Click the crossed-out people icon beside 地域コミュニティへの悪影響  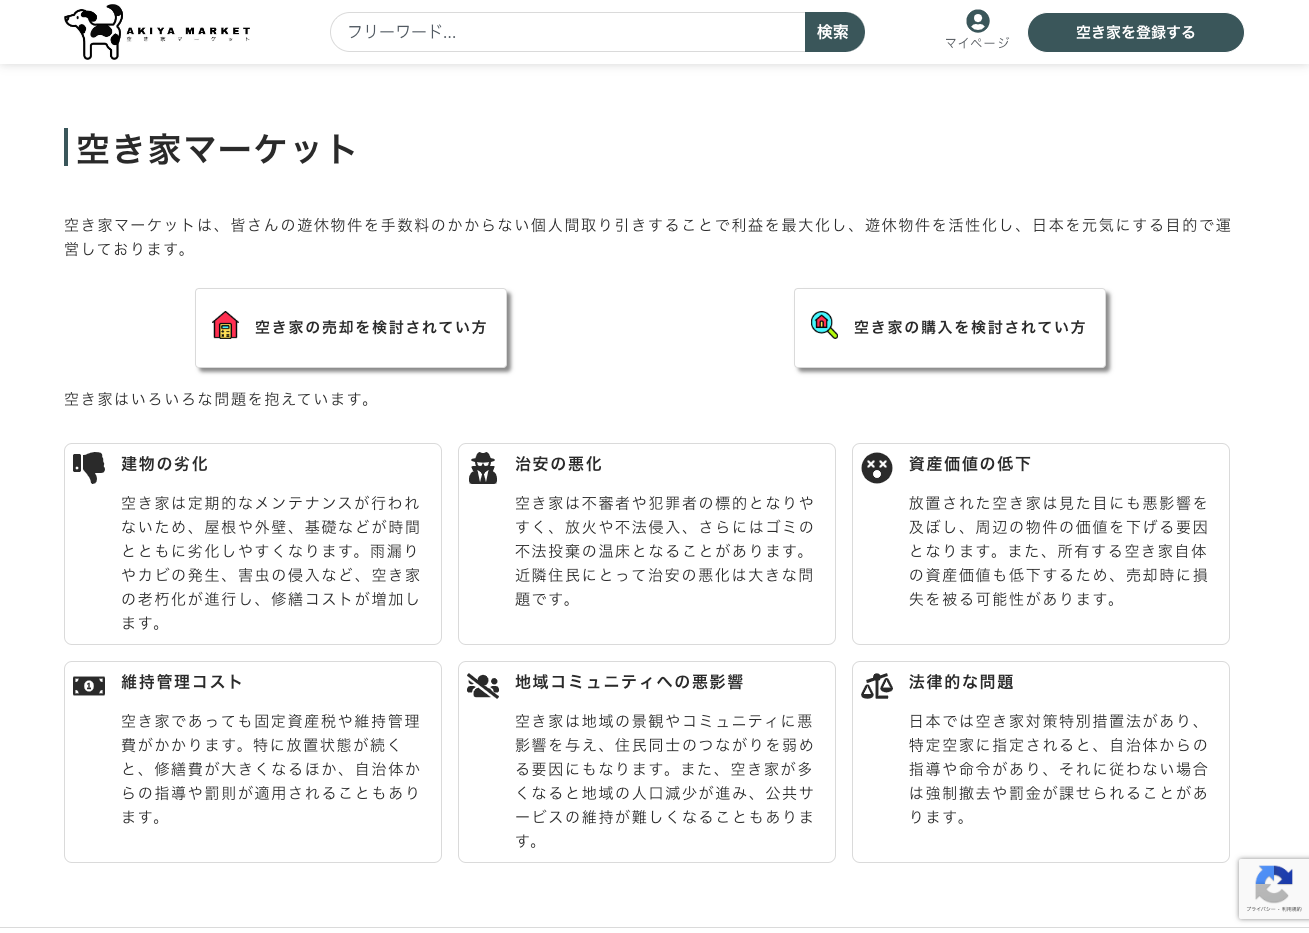483,686
